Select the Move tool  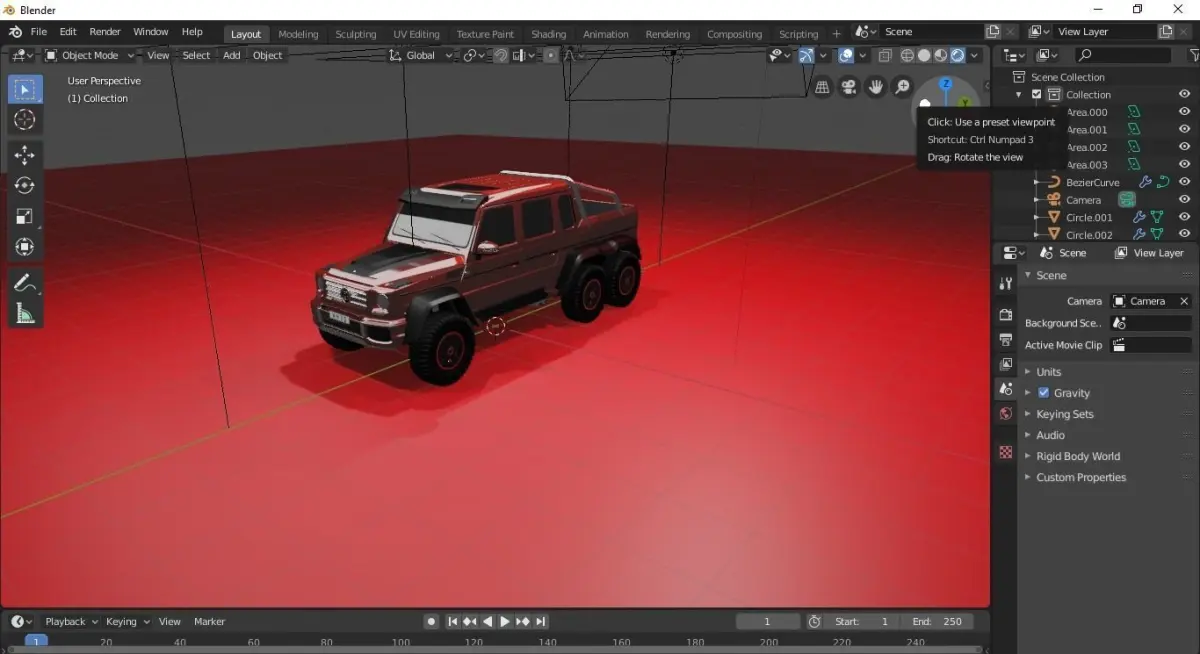tap(25, 155)
